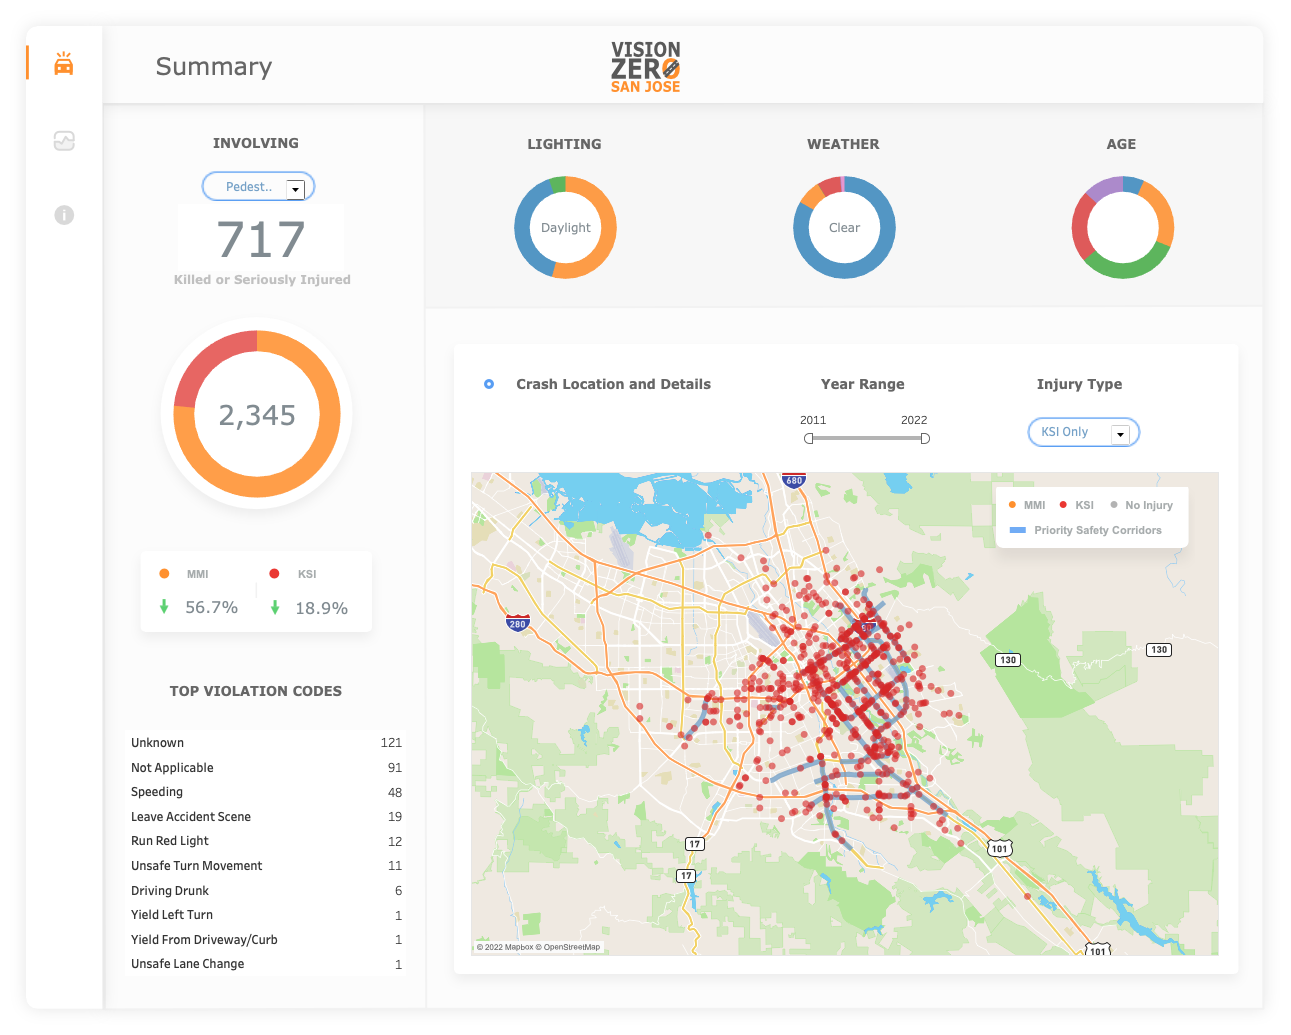The width and height of the screenshot is (1291, 1035).
Task: Select the Yield From Driveway/Curb row
Action: [266, 940]
